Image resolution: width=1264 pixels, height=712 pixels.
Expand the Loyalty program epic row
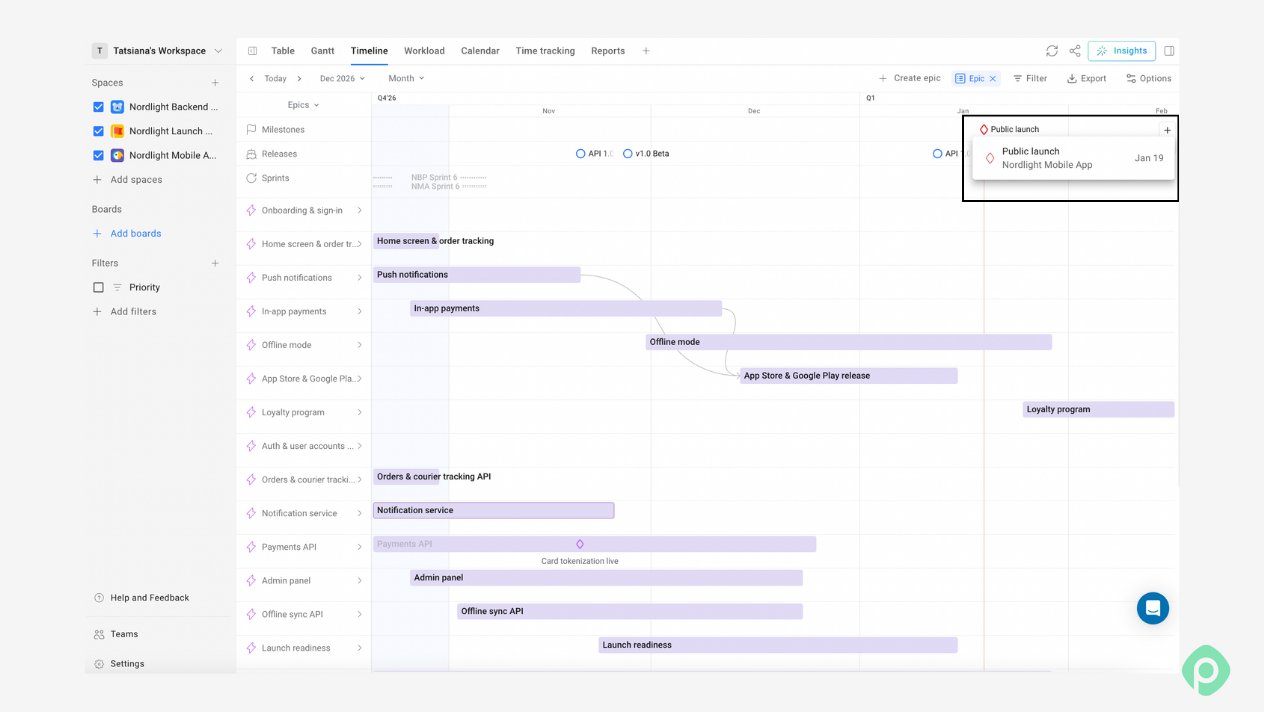pos(360,413)
